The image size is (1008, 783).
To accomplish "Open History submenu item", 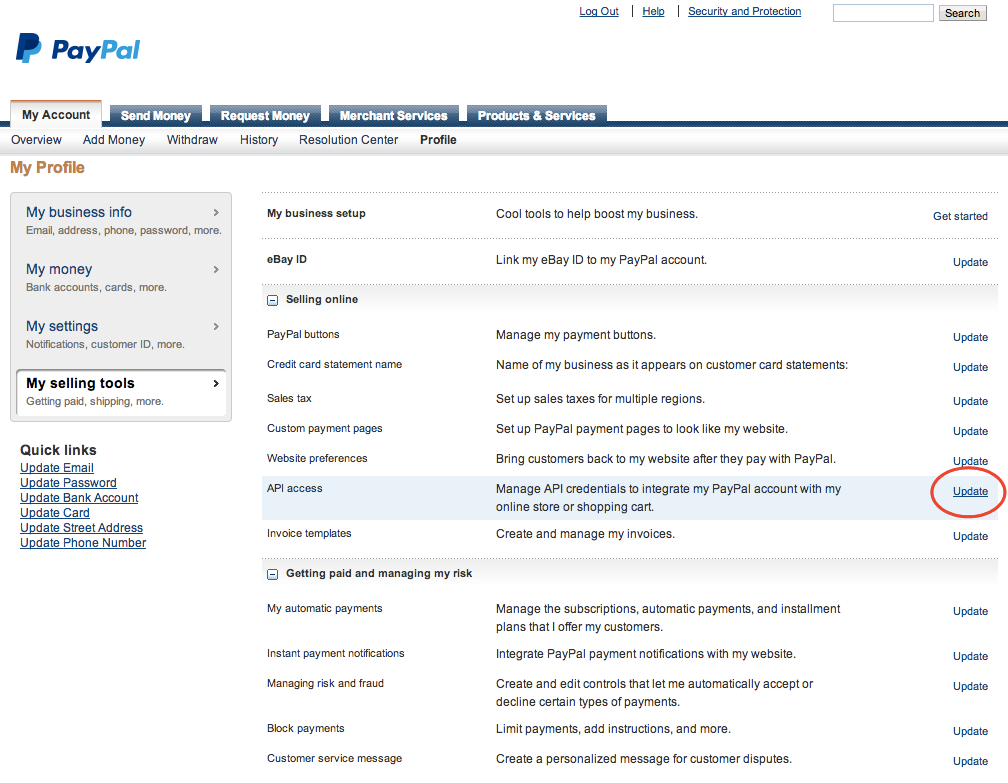I will coord(259,140).
